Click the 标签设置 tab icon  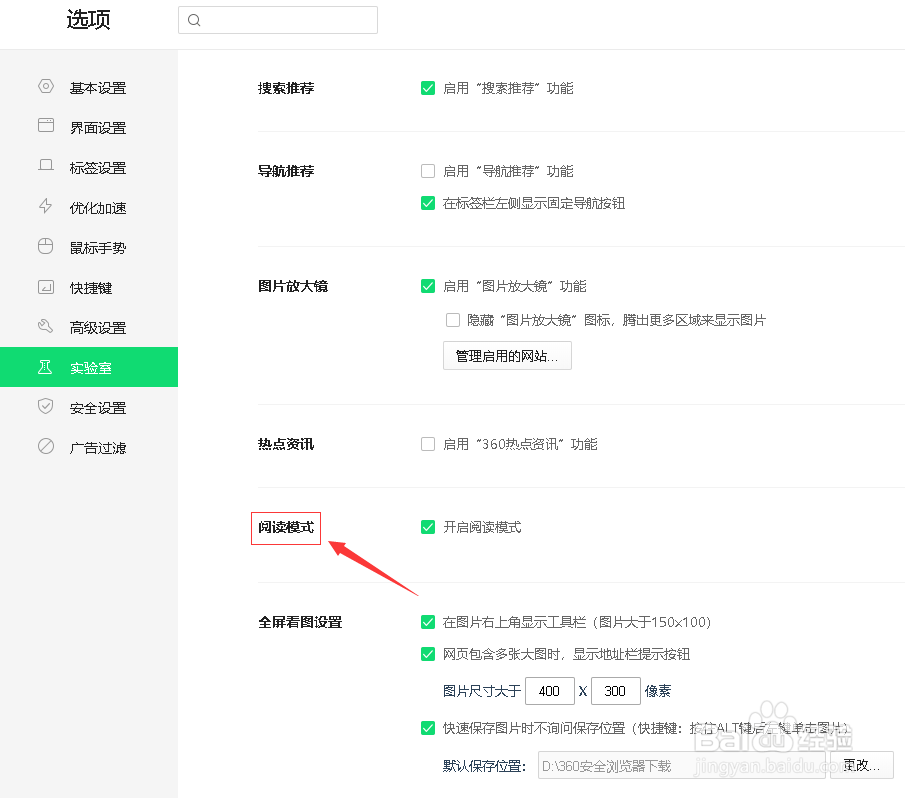(x=45, y=167)
